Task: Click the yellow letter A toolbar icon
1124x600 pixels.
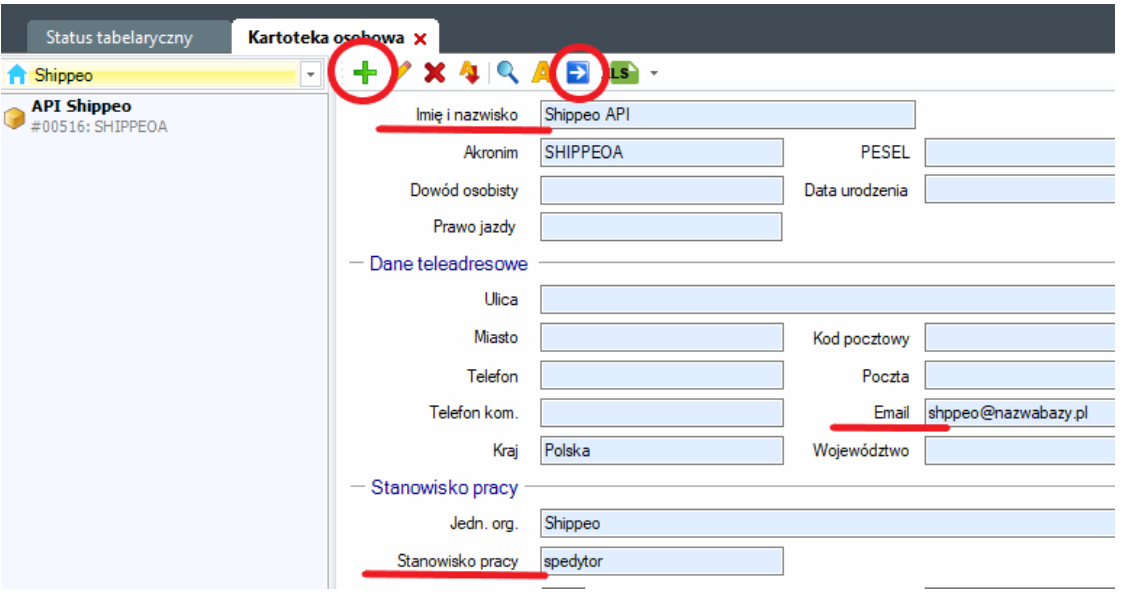Action: tap(540, 72)
